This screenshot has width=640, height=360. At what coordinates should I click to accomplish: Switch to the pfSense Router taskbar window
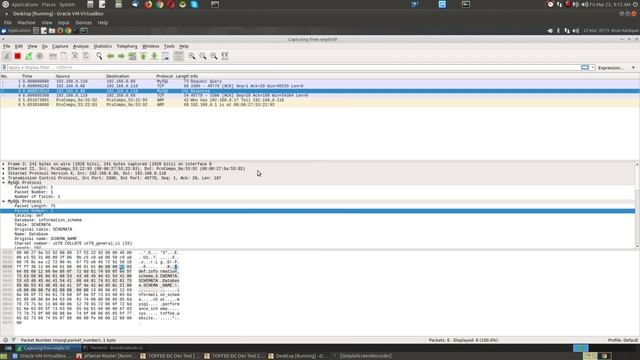(x=105, y=356)
